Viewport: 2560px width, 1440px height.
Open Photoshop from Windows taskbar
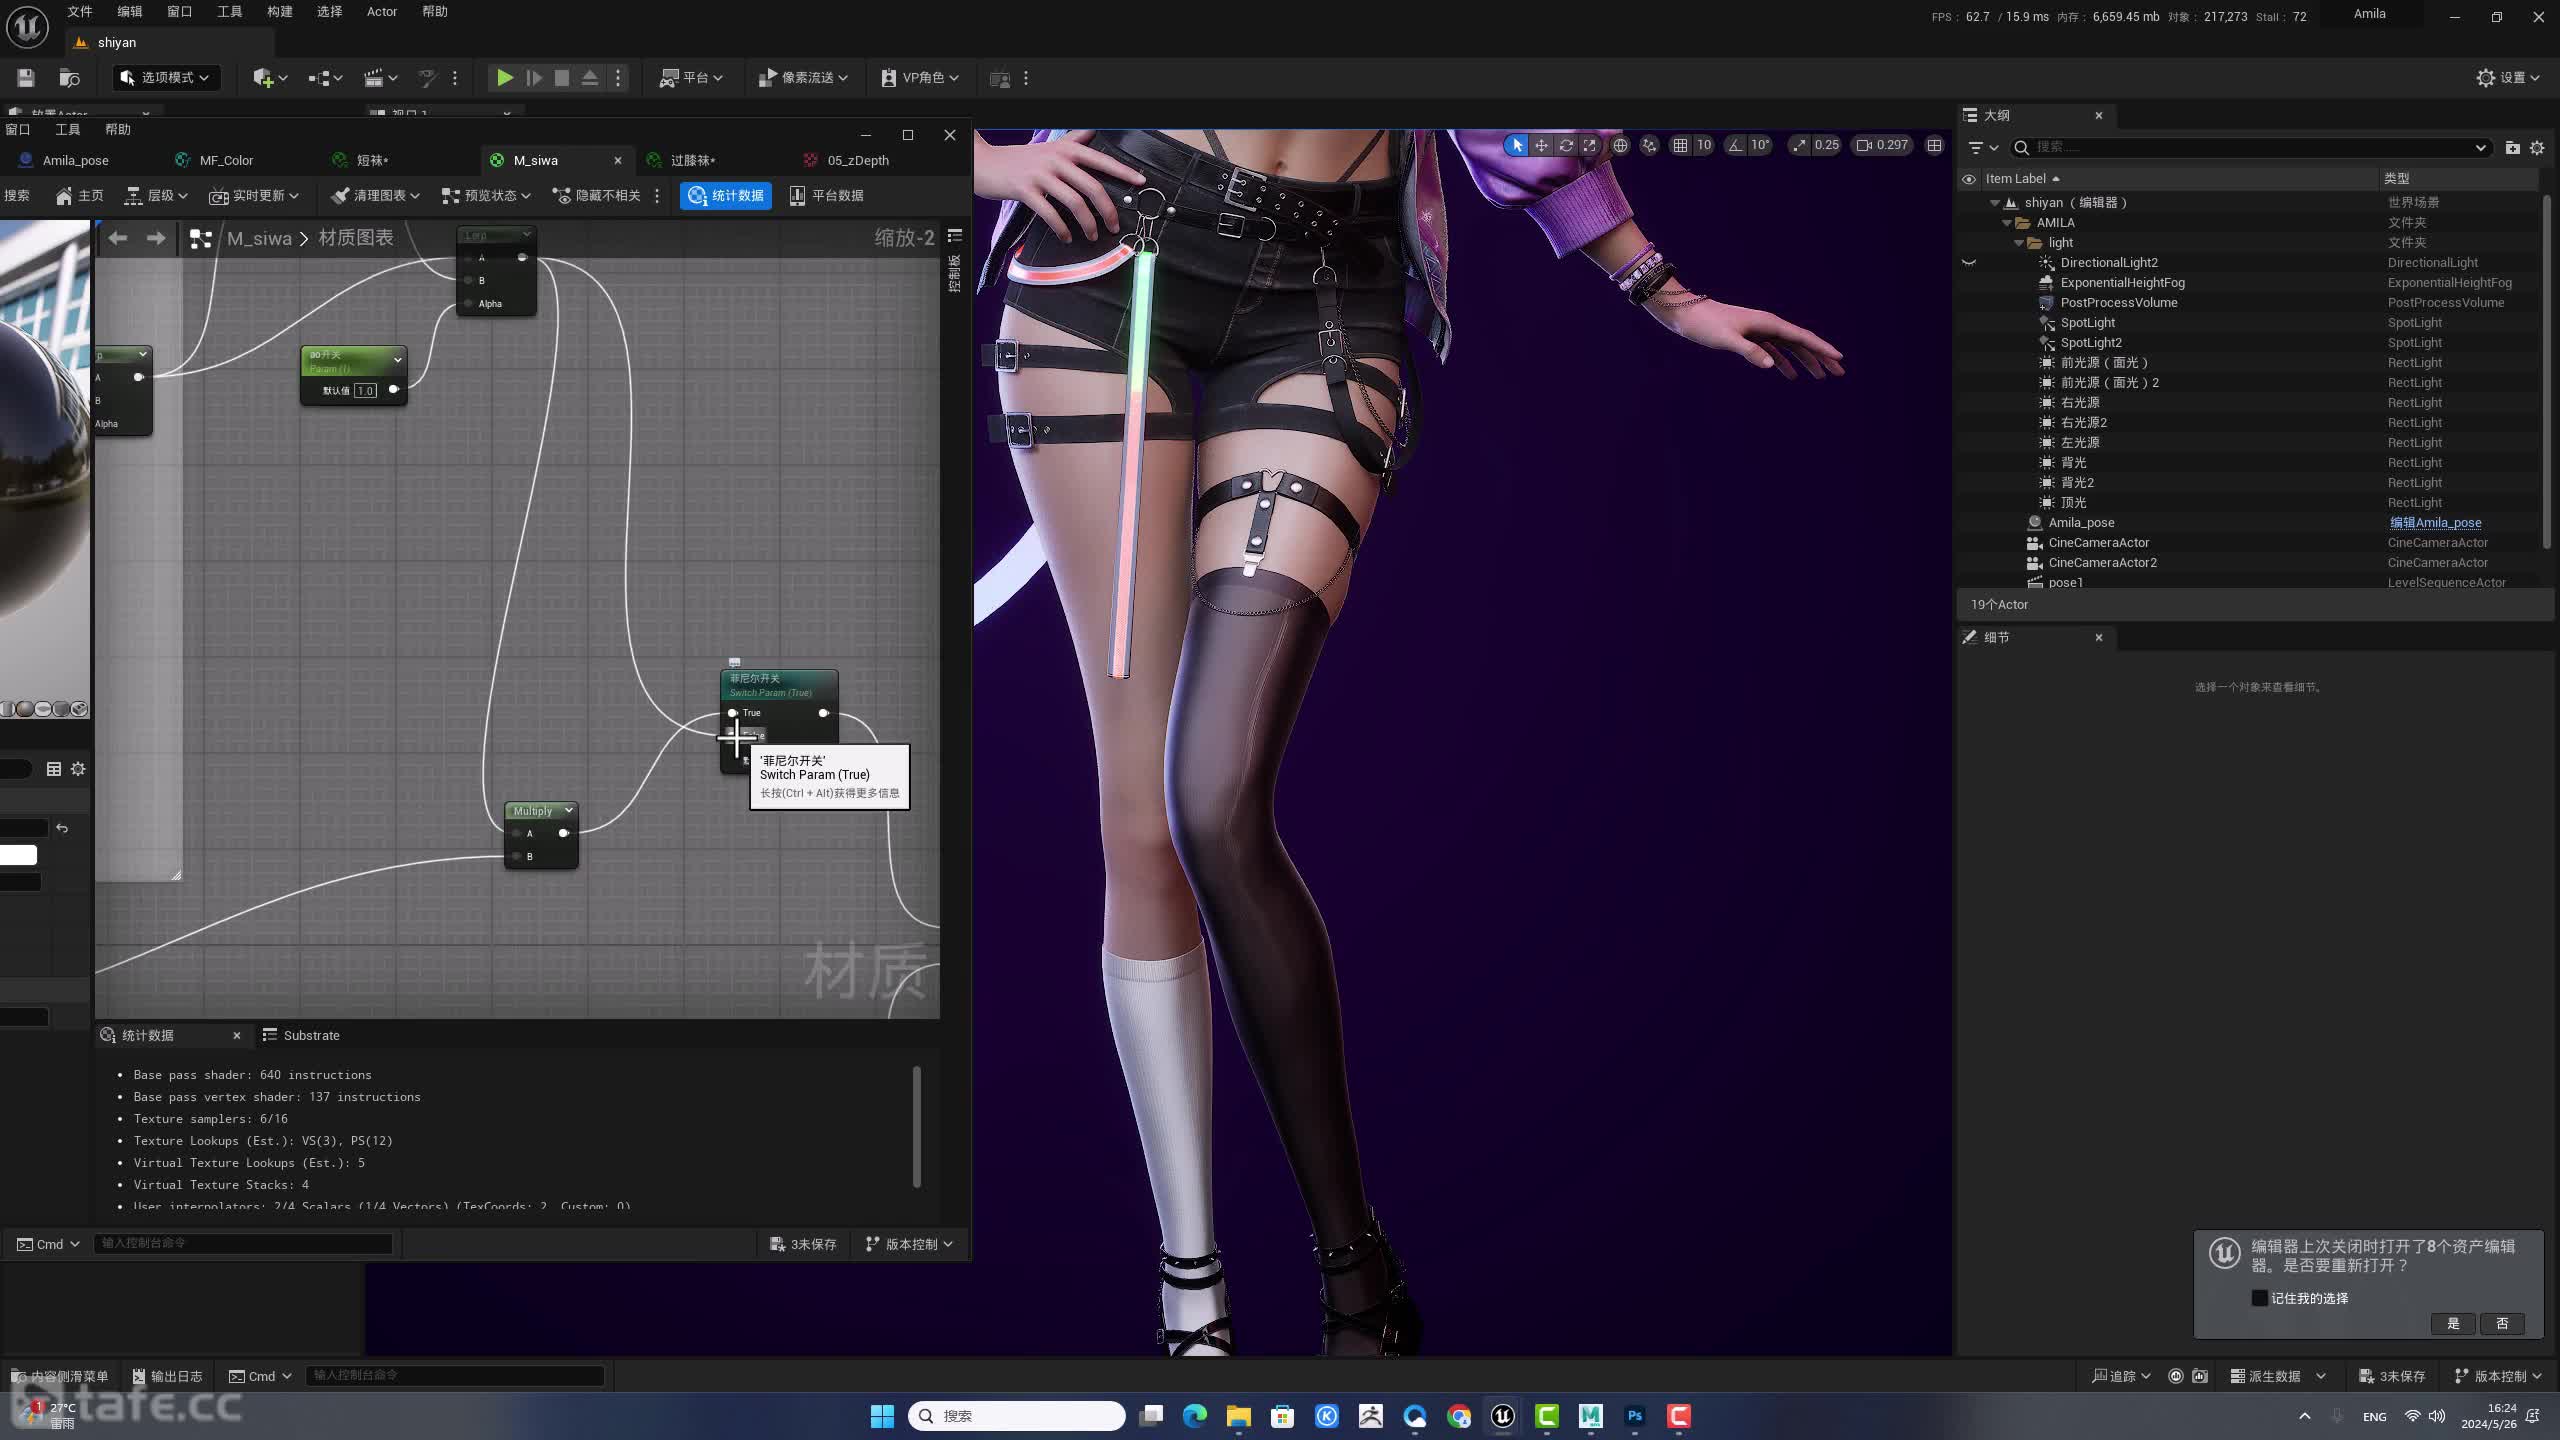pos(1635,1416)
